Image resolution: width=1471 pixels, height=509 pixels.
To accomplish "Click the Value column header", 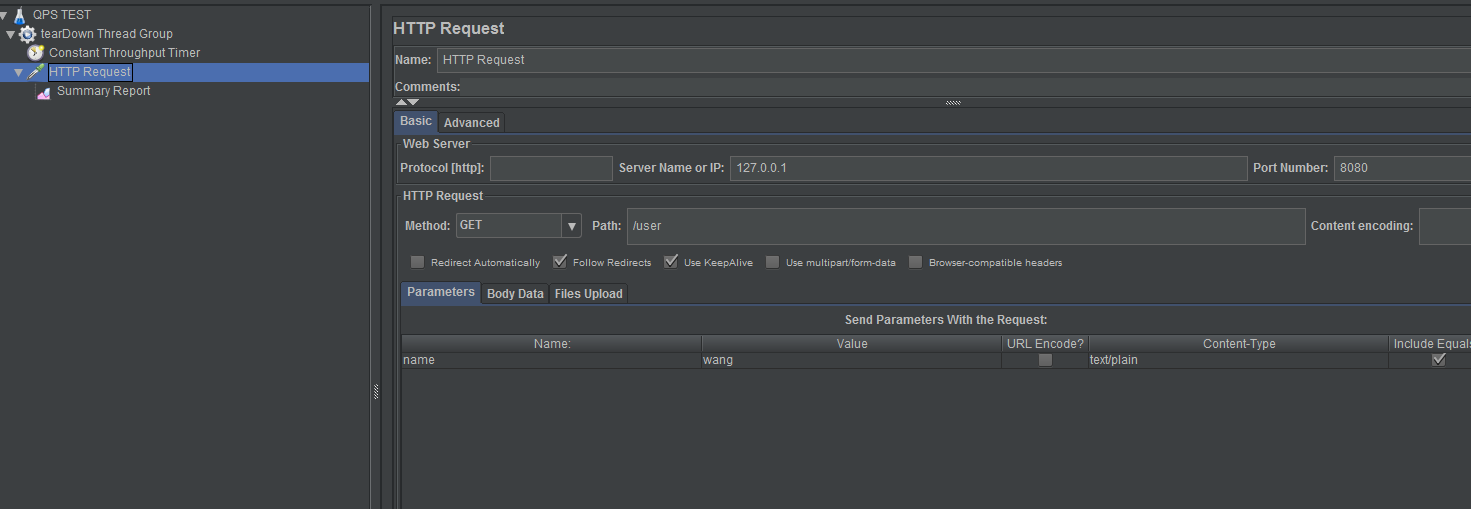I will click(x=852, y=343).
